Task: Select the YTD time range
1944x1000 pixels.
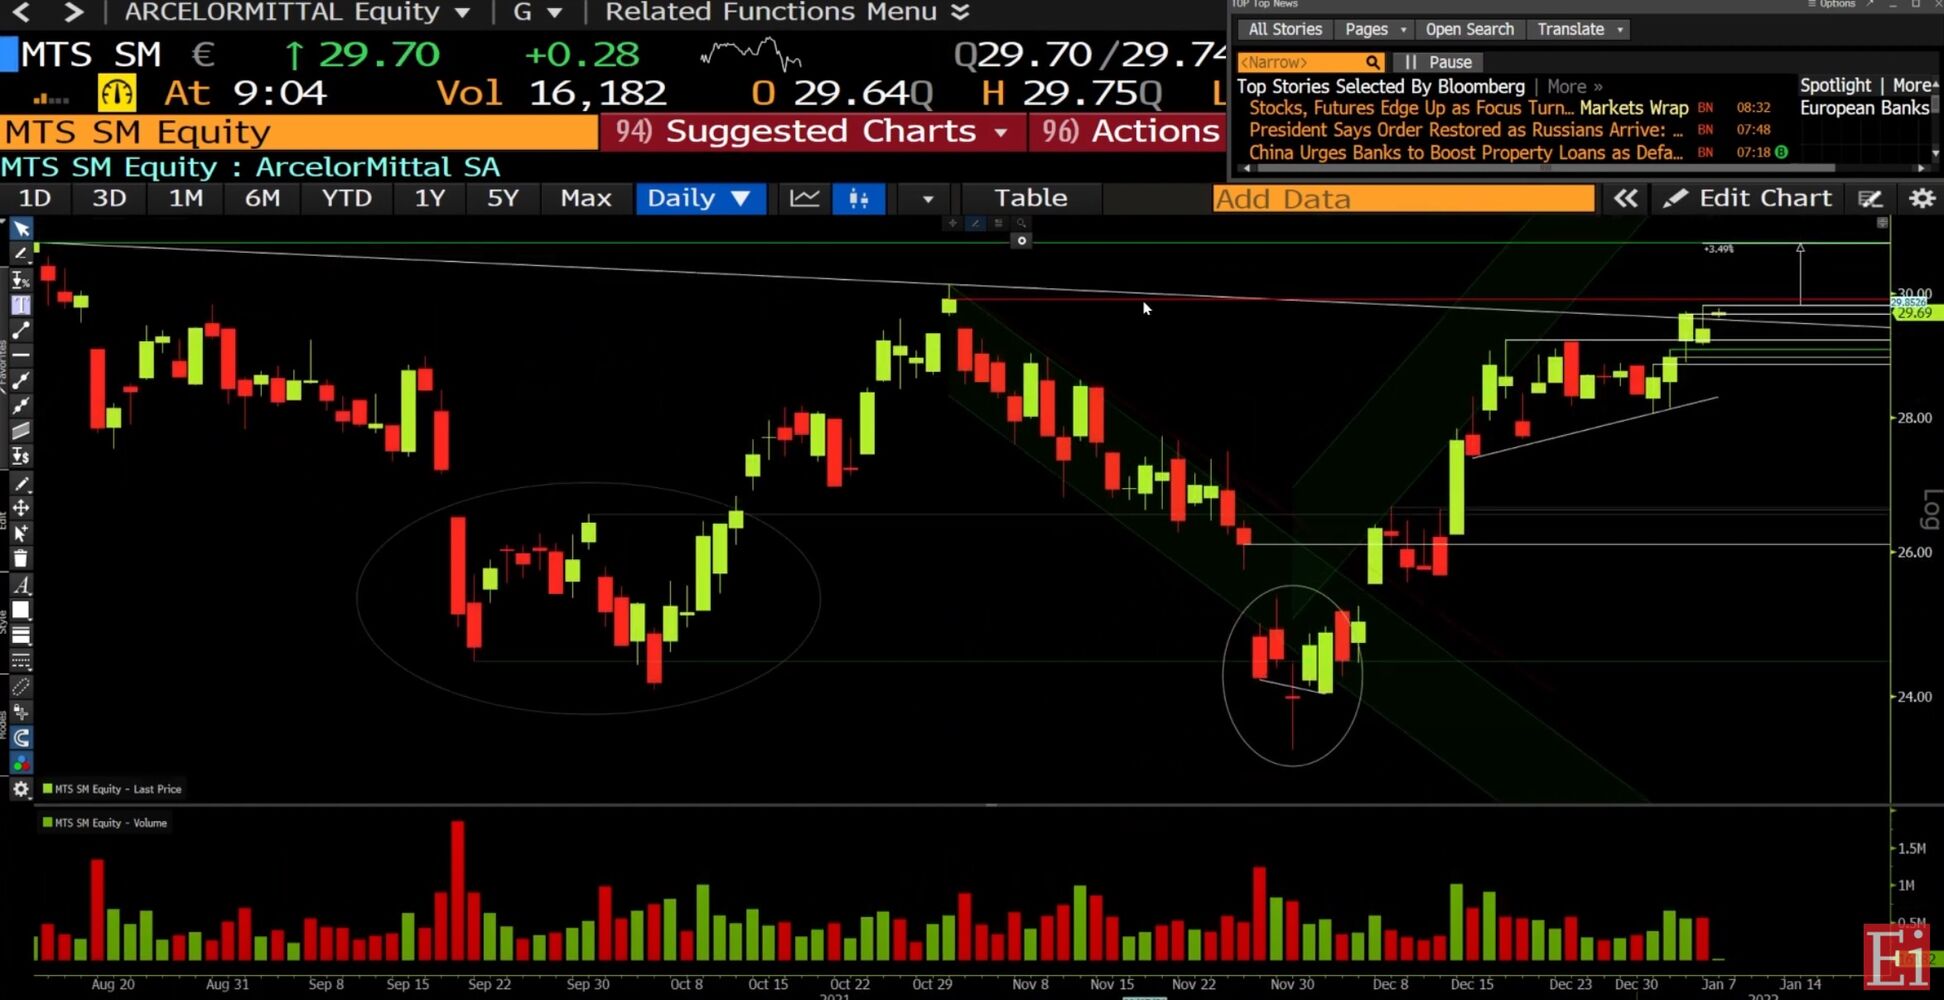Action: click(x=346, y=198)
